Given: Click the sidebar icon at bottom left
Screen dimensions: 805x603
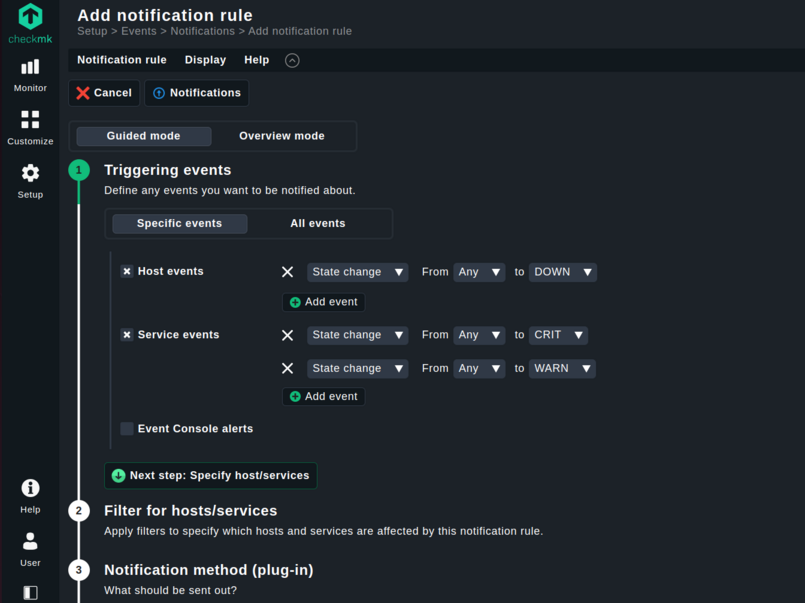Looking at the screenshot, I should coord(30,592).
